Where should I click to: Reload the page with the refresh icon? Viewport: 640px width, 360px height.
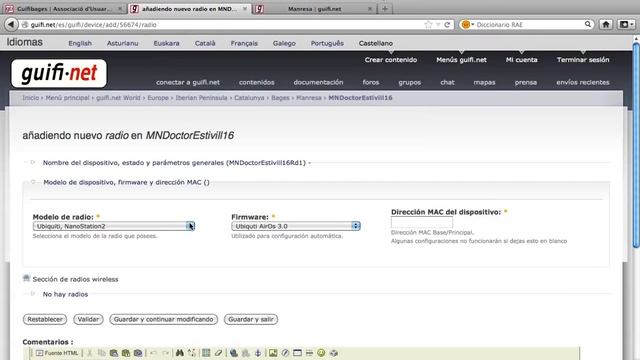coord(447,24)
